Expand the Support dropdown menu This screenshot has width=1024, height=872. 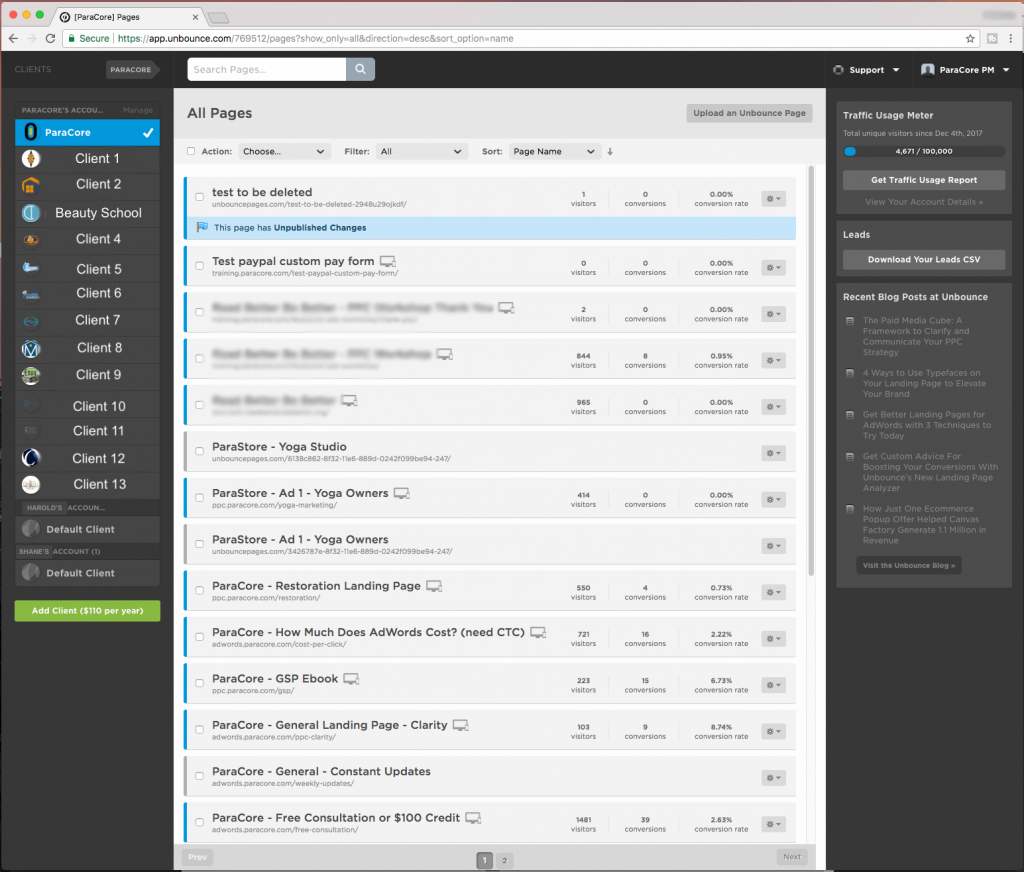867,70
